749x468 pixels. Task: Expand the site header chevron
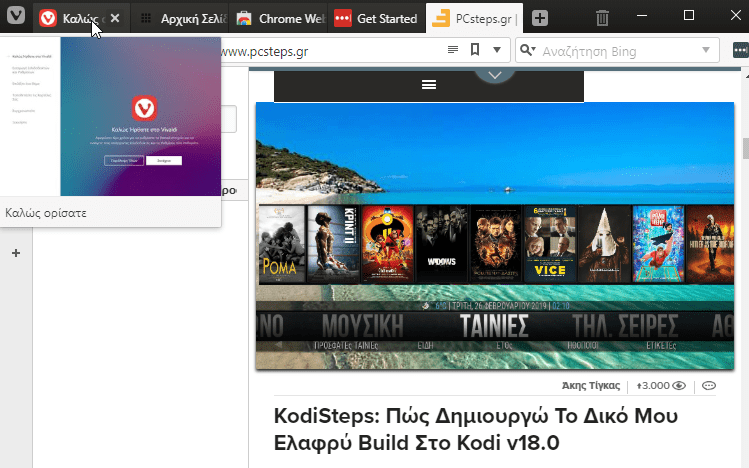coord(495,75)
